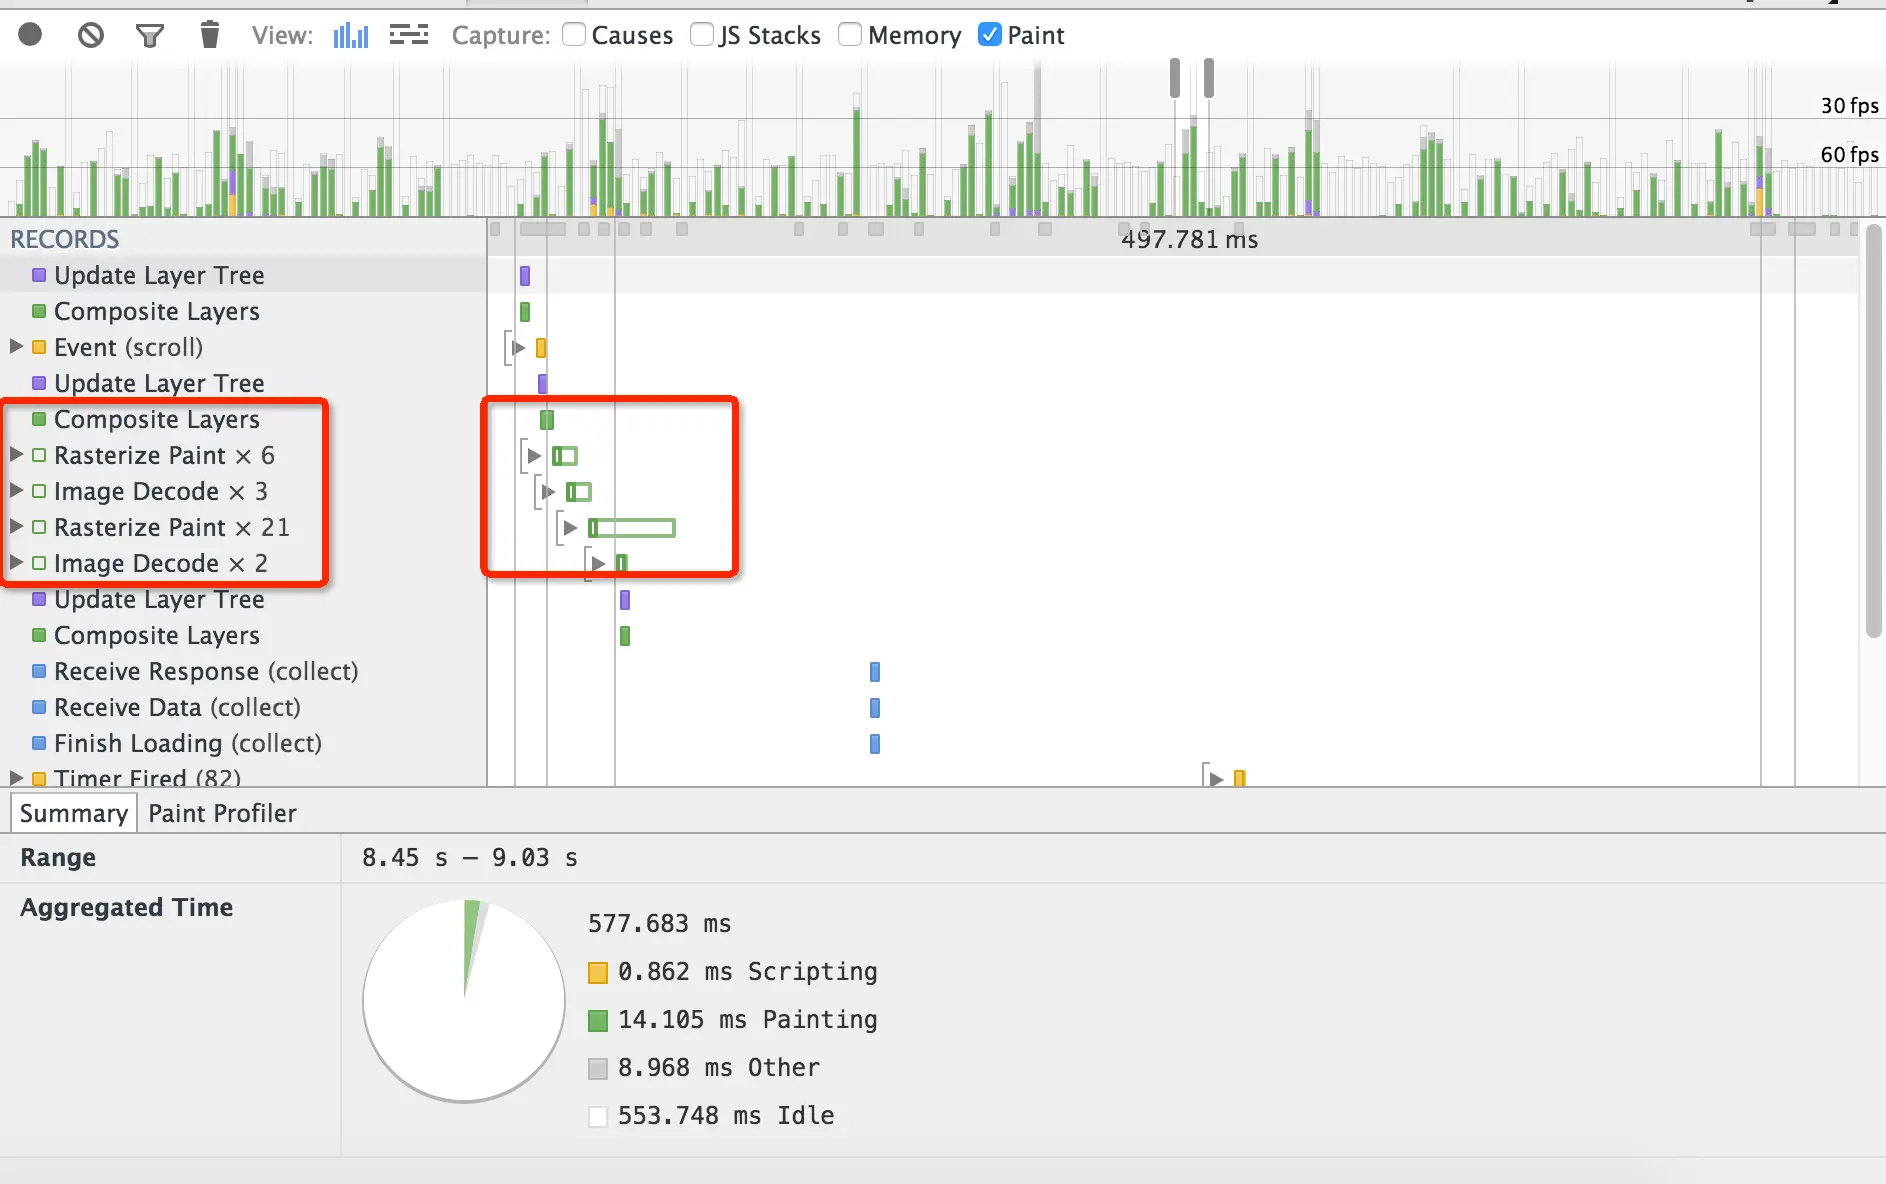Select the Rasterize Paint × 6 record
Screen dimensions: 1886x1184
(243, 455)
